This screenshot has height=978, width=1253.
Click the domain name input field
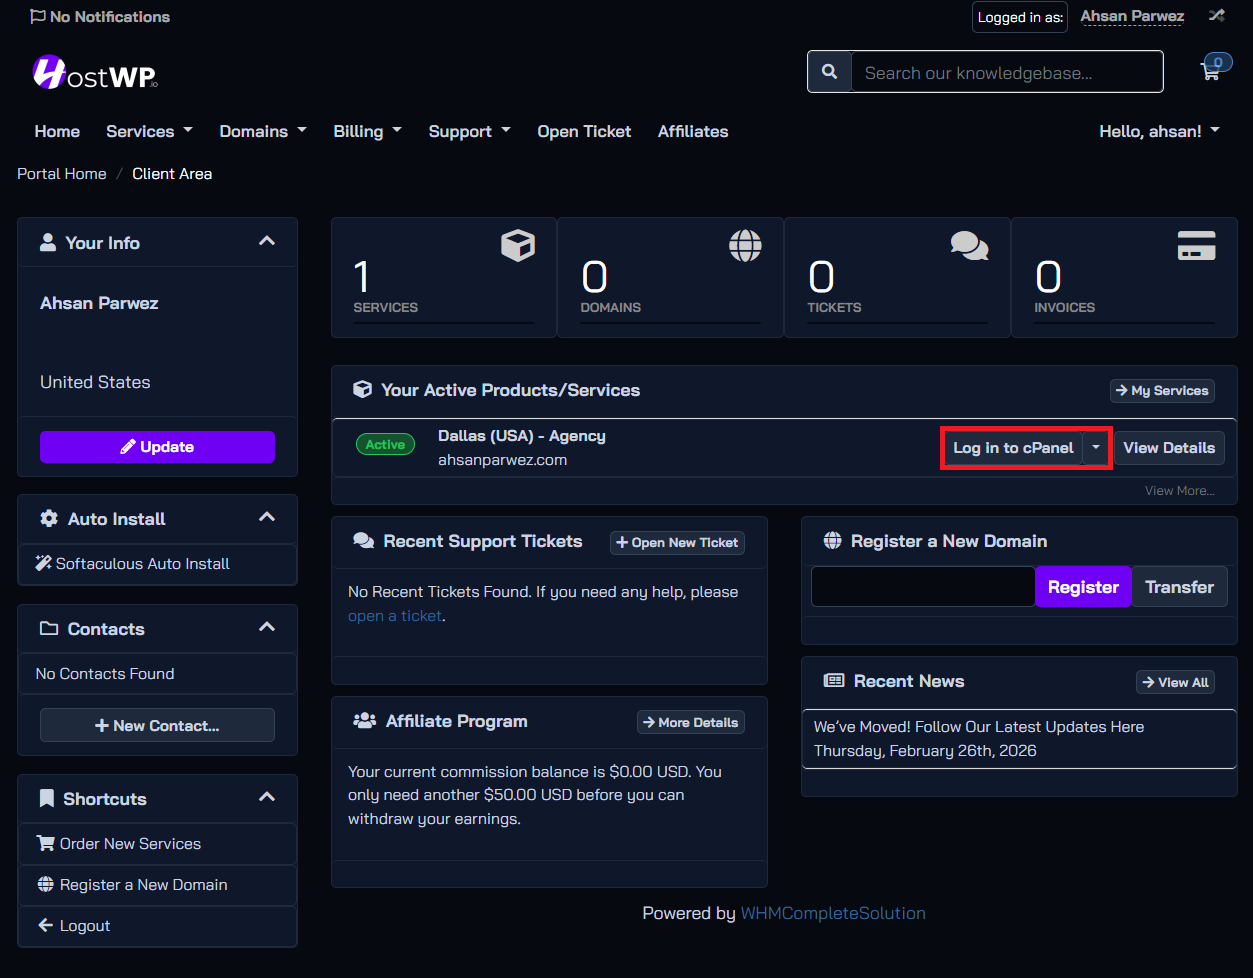[922, 587]
